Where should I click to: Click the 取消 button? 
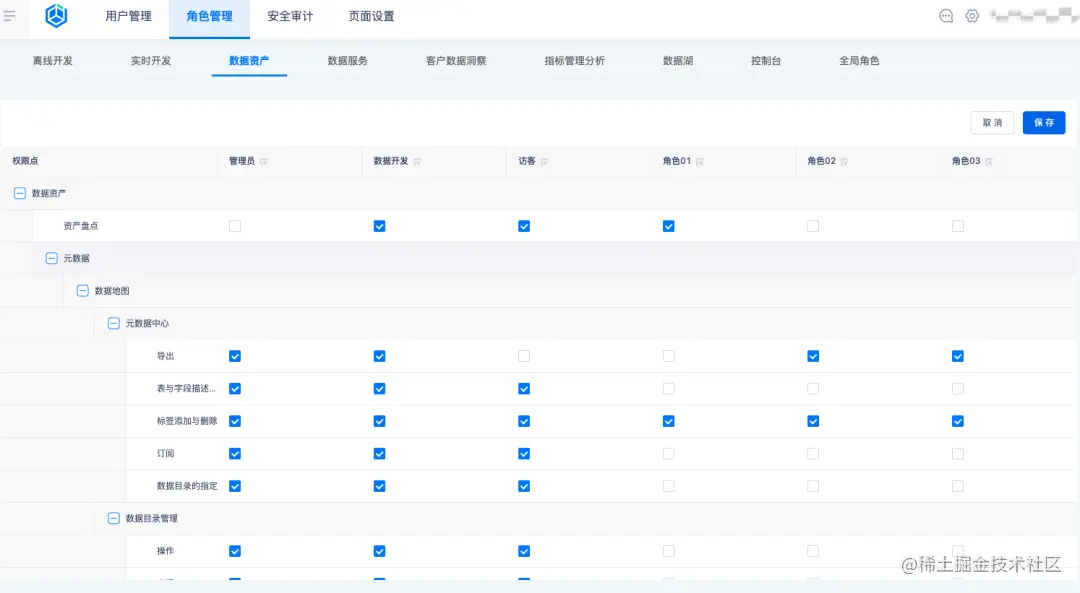point(992,122)
